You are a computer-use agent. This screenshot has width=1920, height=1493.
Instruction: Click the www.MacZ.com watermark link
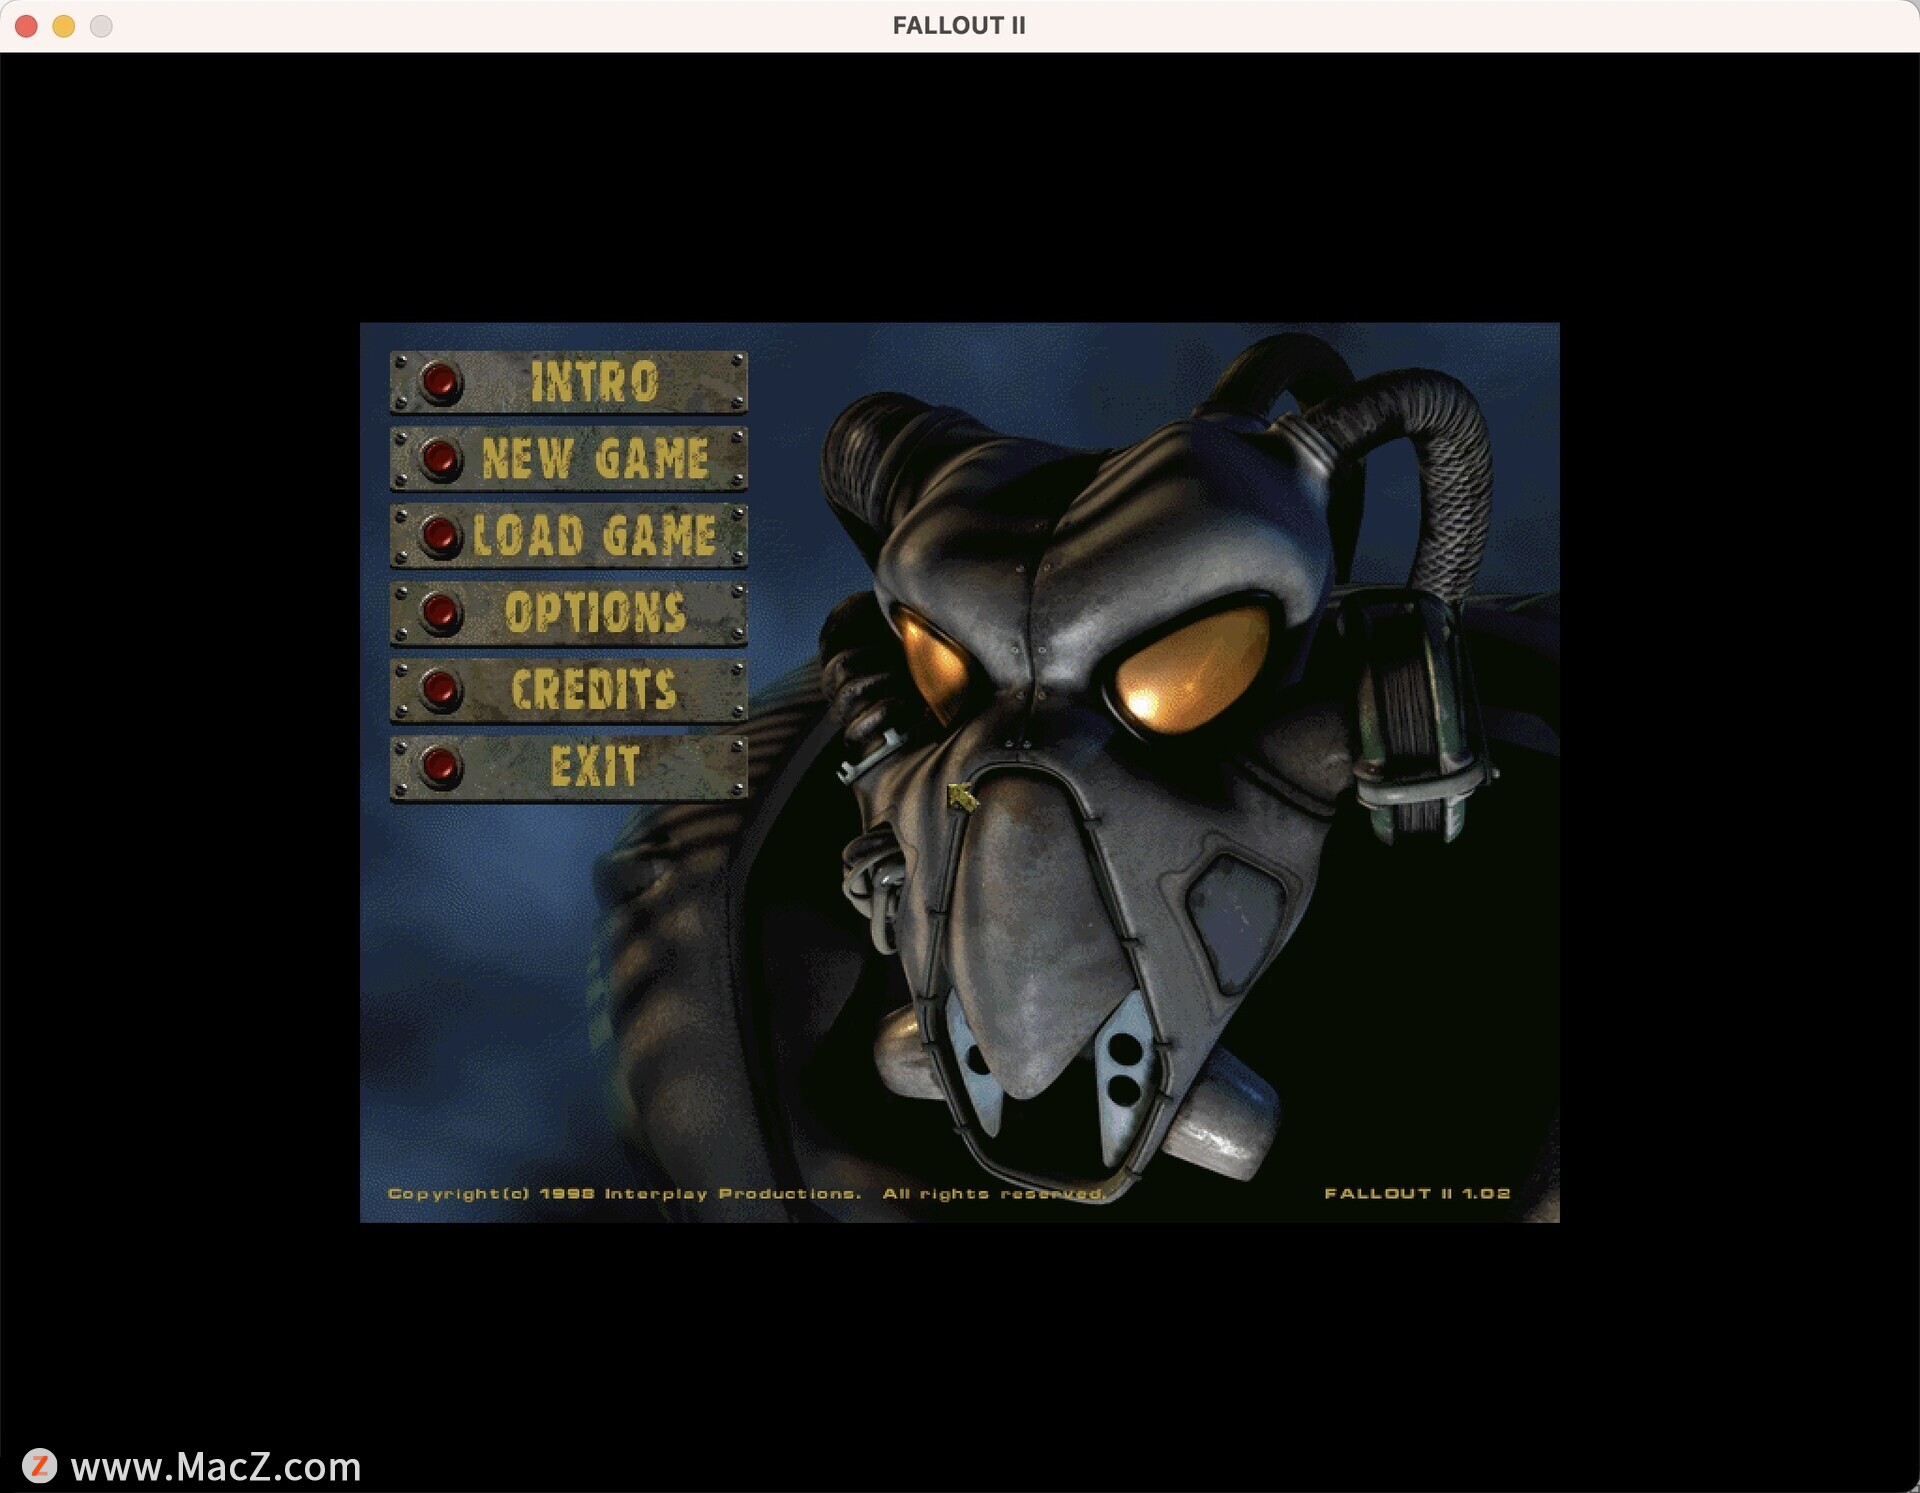215,1467
